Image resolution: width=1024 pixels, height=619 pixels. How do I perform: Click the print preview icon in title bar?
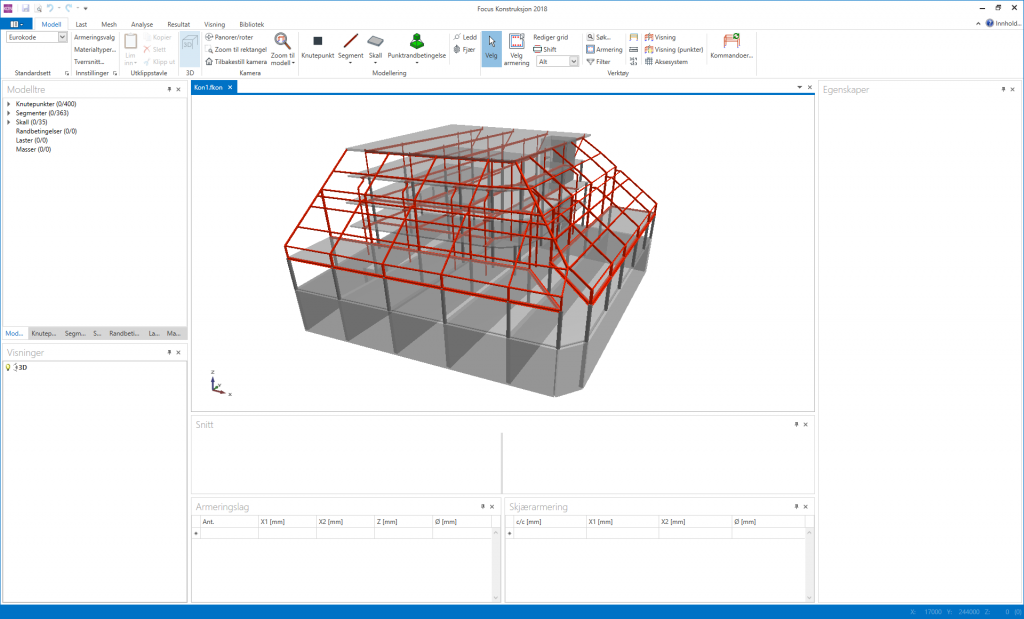pyautogui.click(x=39, y=8)
